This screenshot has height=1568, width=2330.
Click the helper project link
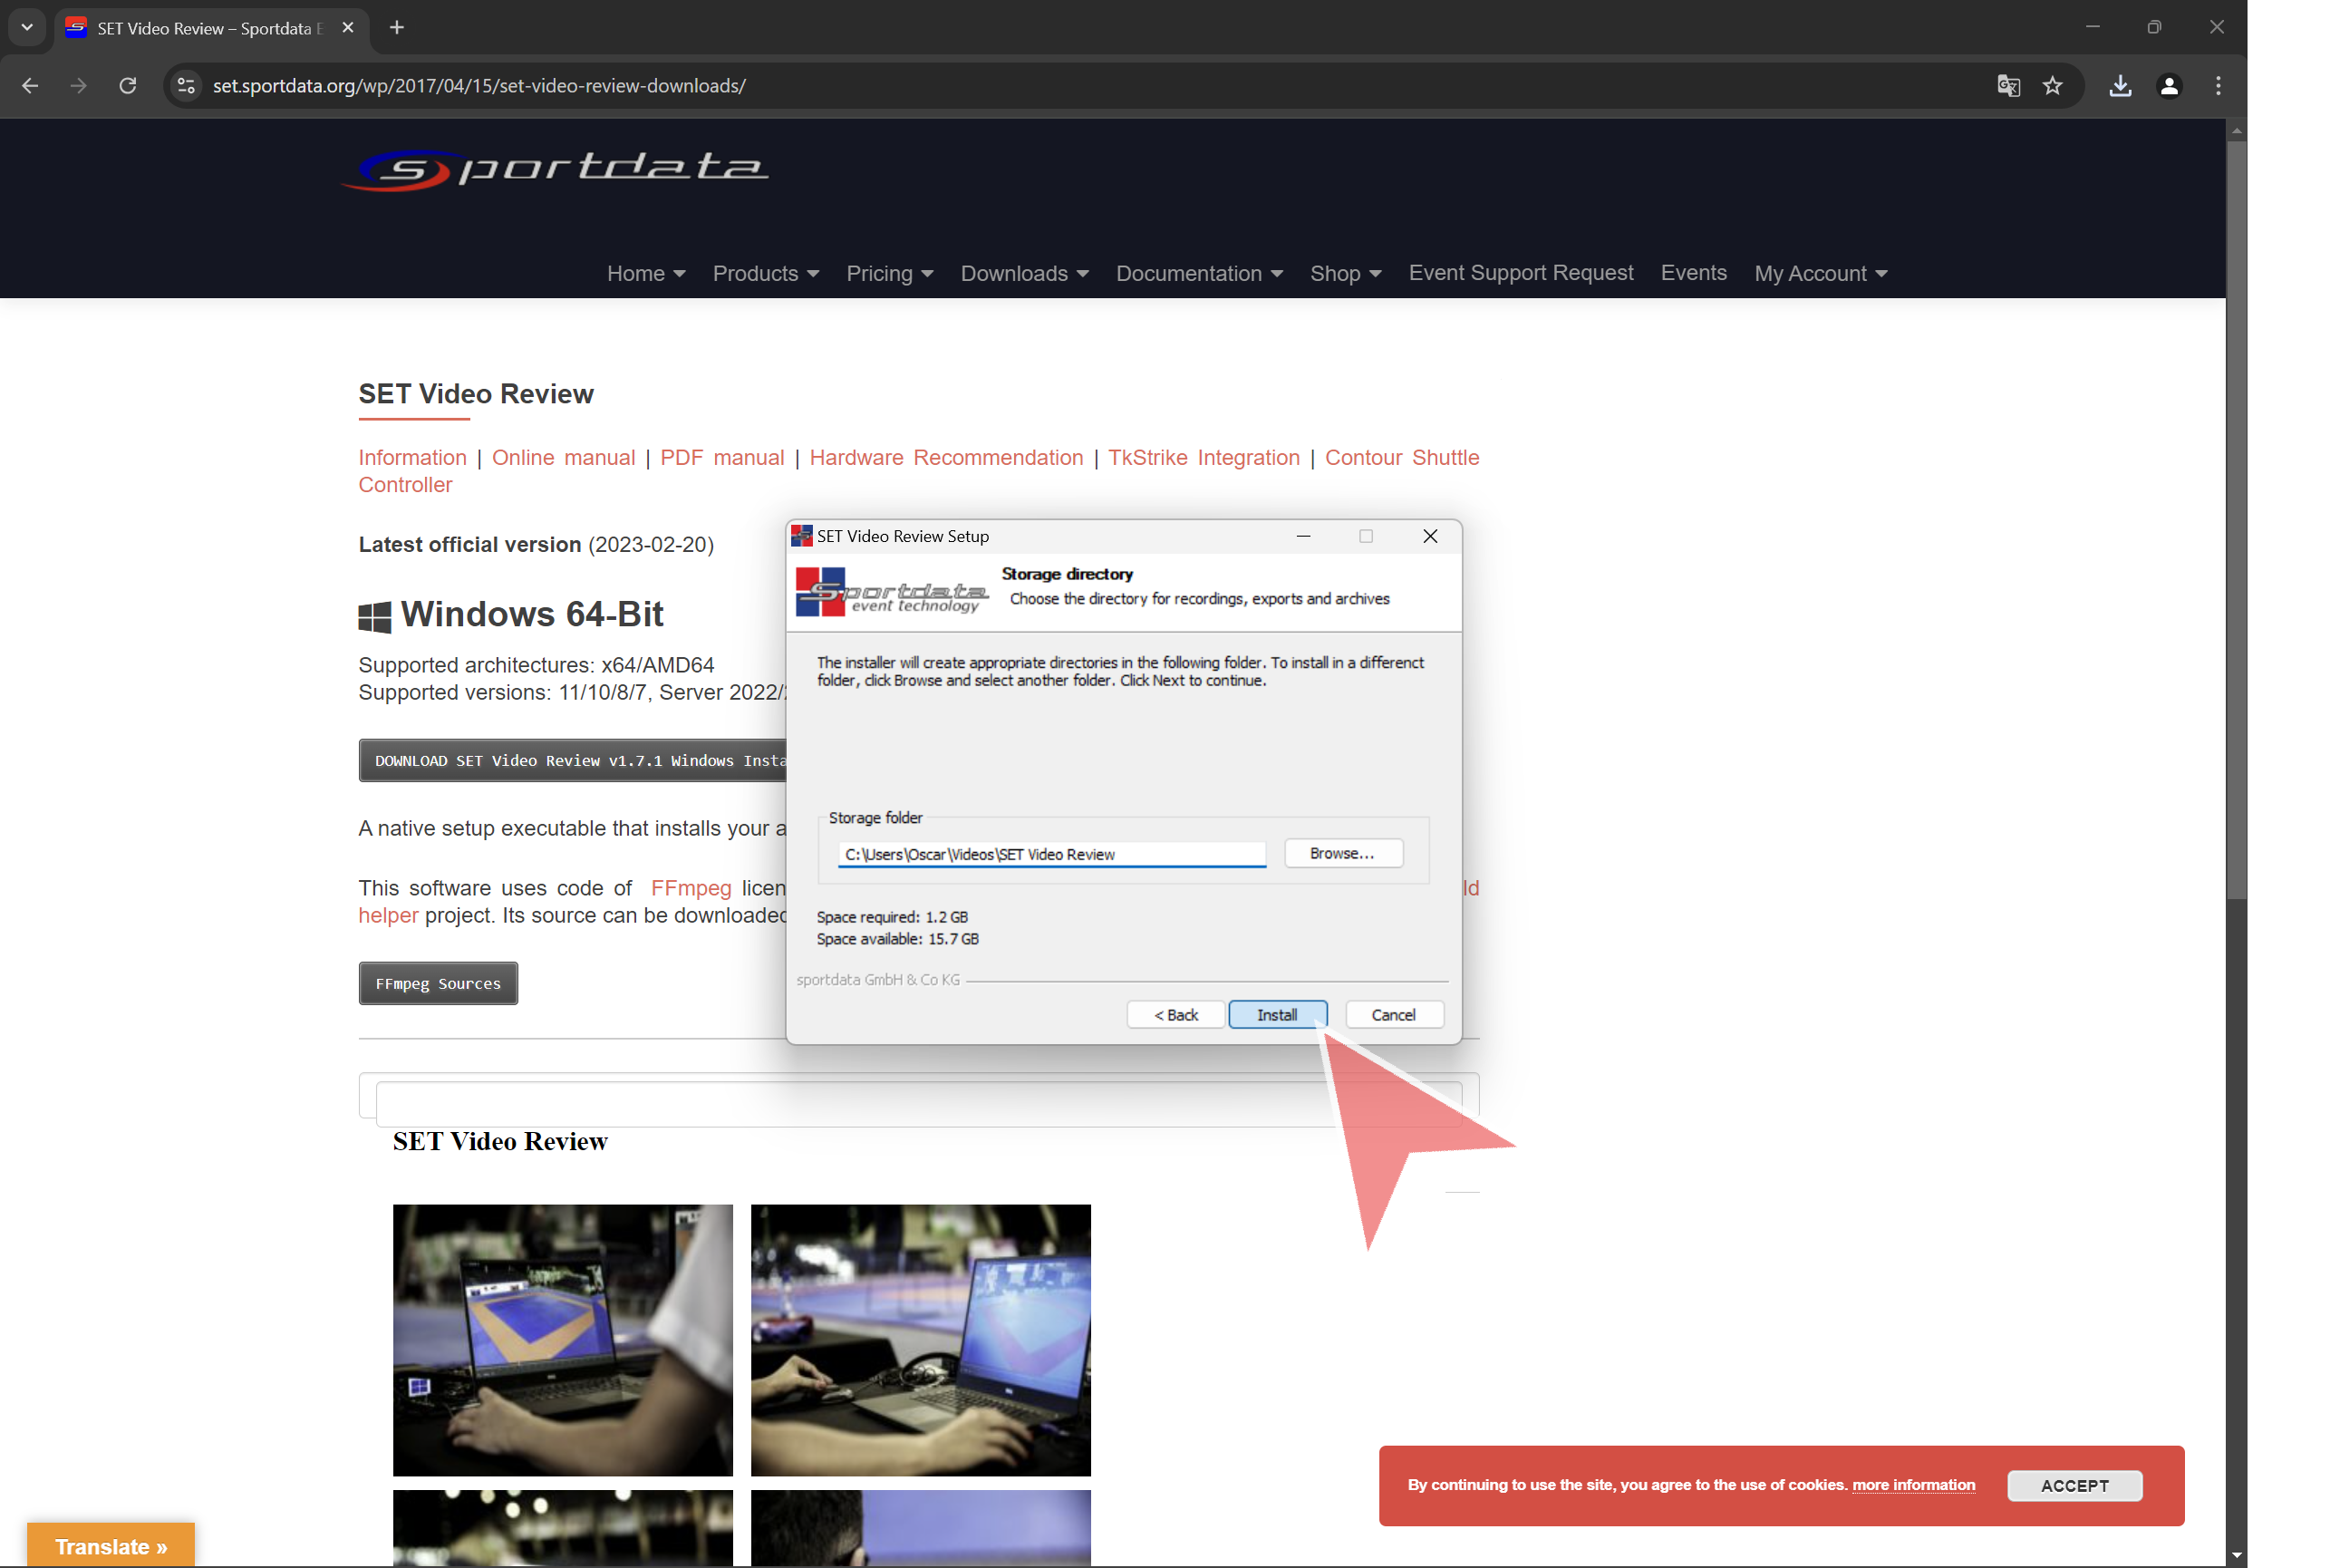[388, 915]
